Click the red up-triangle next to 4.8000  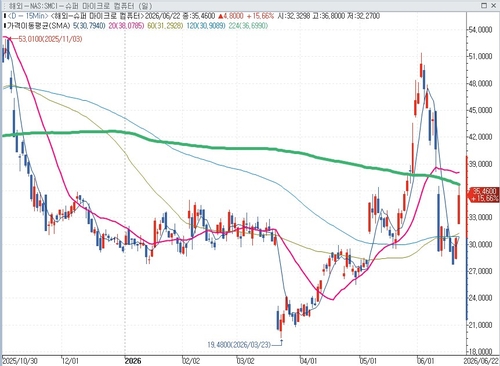221,16
